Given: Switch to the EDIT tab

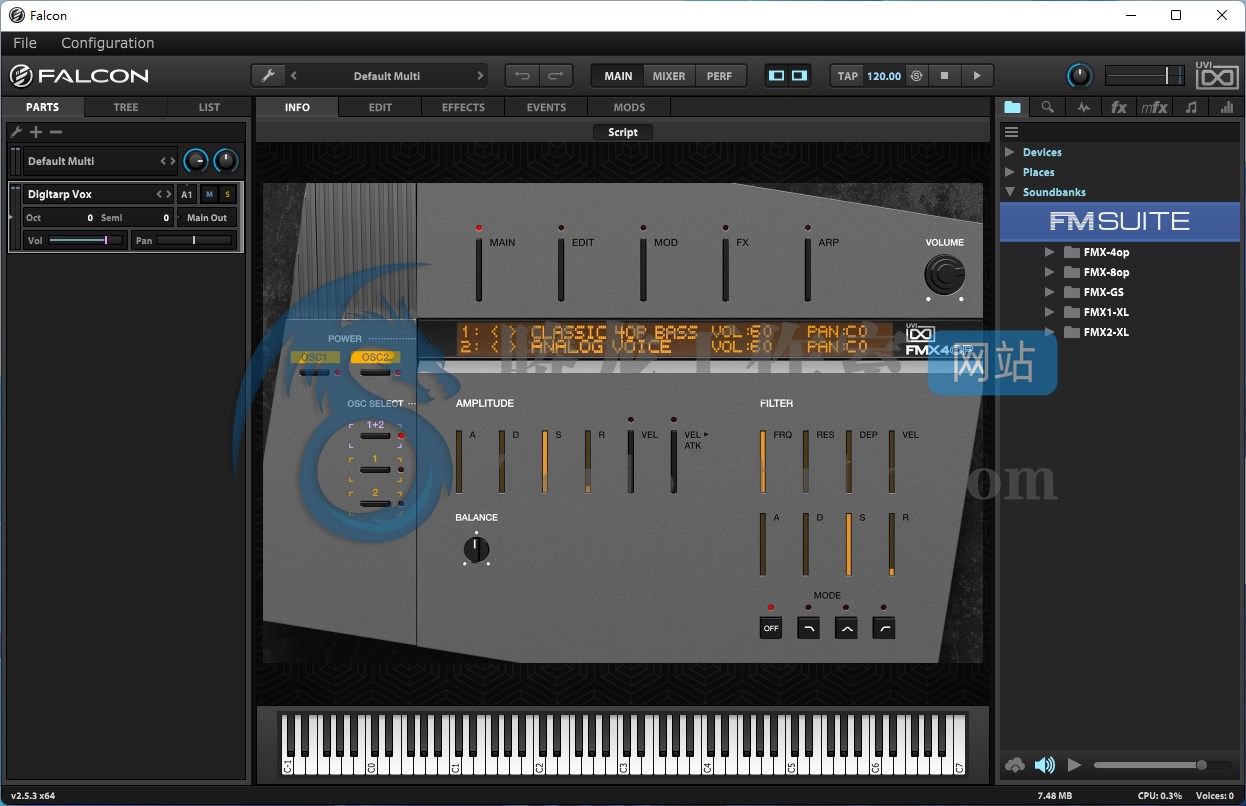Looking at the screenshot, I should pyautogui.click(x=380, y=107).
